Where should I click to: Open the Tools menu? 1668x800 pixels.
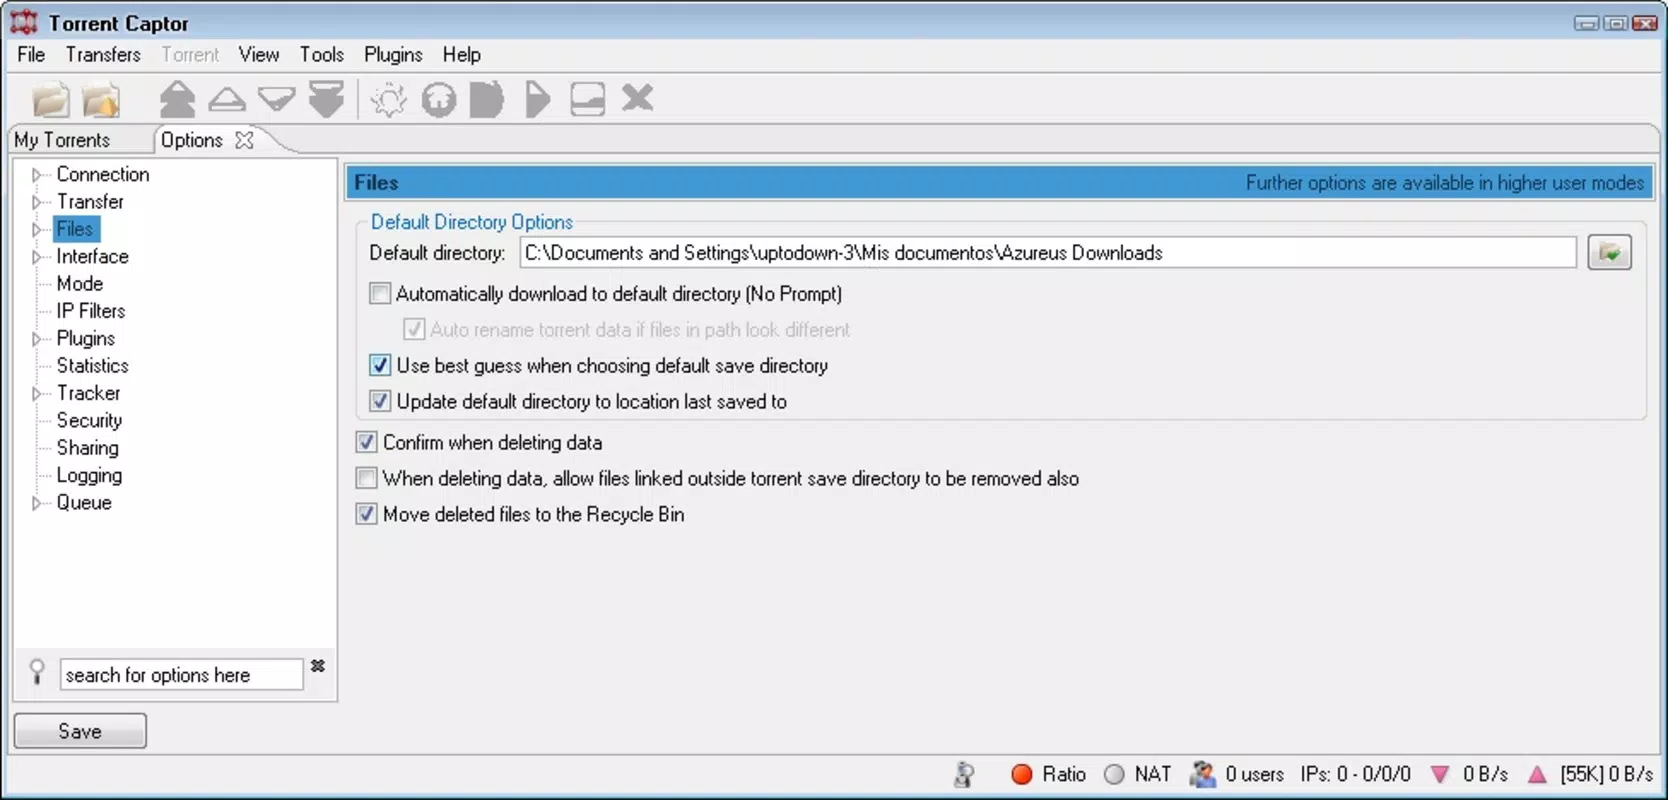coord(322,55)
